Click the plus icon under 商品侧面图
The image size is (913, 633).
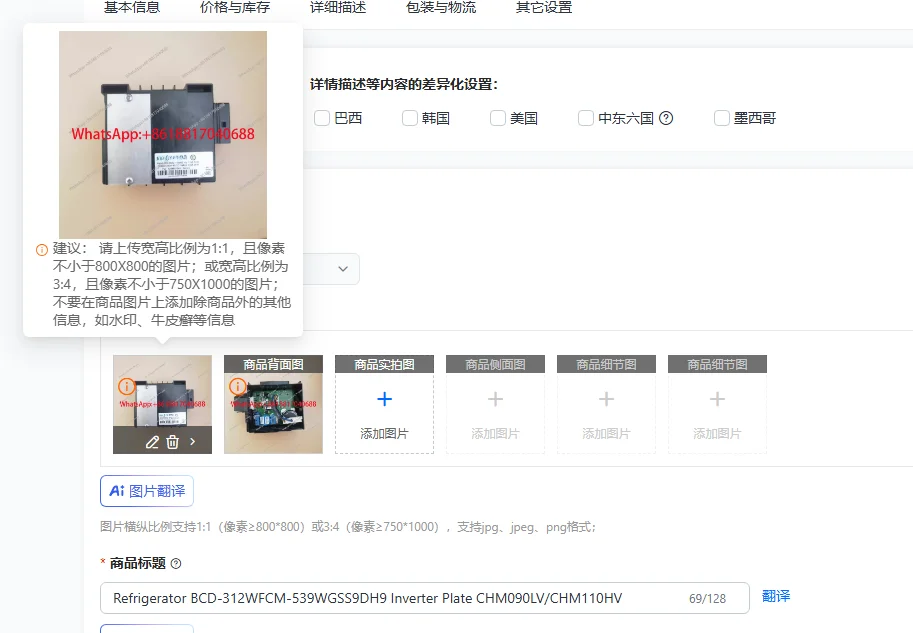(x=495, y=400)
